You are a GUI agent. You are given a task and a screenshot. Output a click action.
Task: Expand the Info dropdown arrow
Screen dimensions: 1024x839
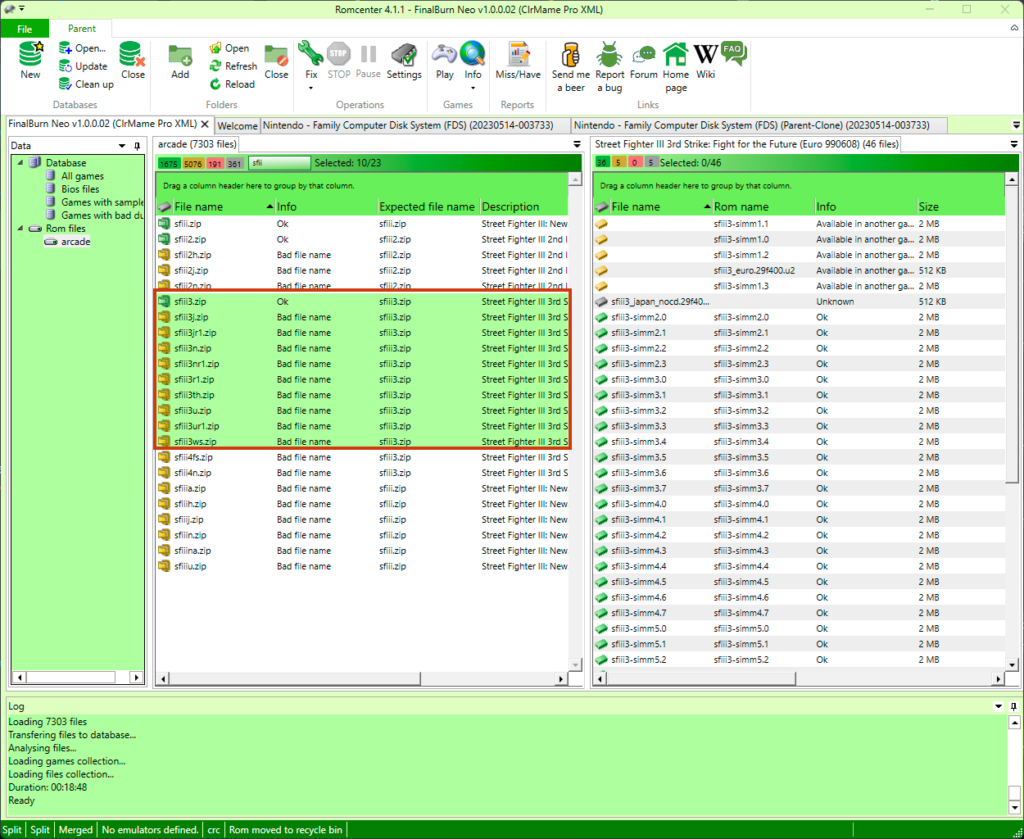tap(472, 88)
